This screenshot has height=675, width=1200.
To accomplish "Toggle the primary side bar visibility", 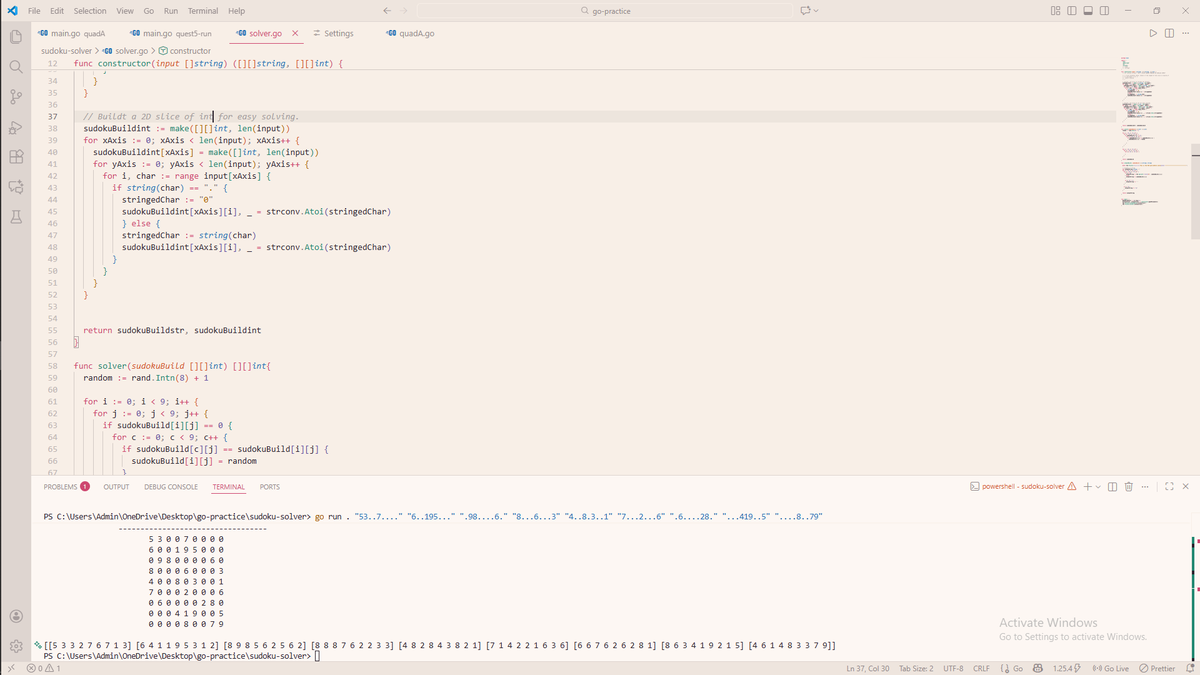I will (x=1072, y=11).
